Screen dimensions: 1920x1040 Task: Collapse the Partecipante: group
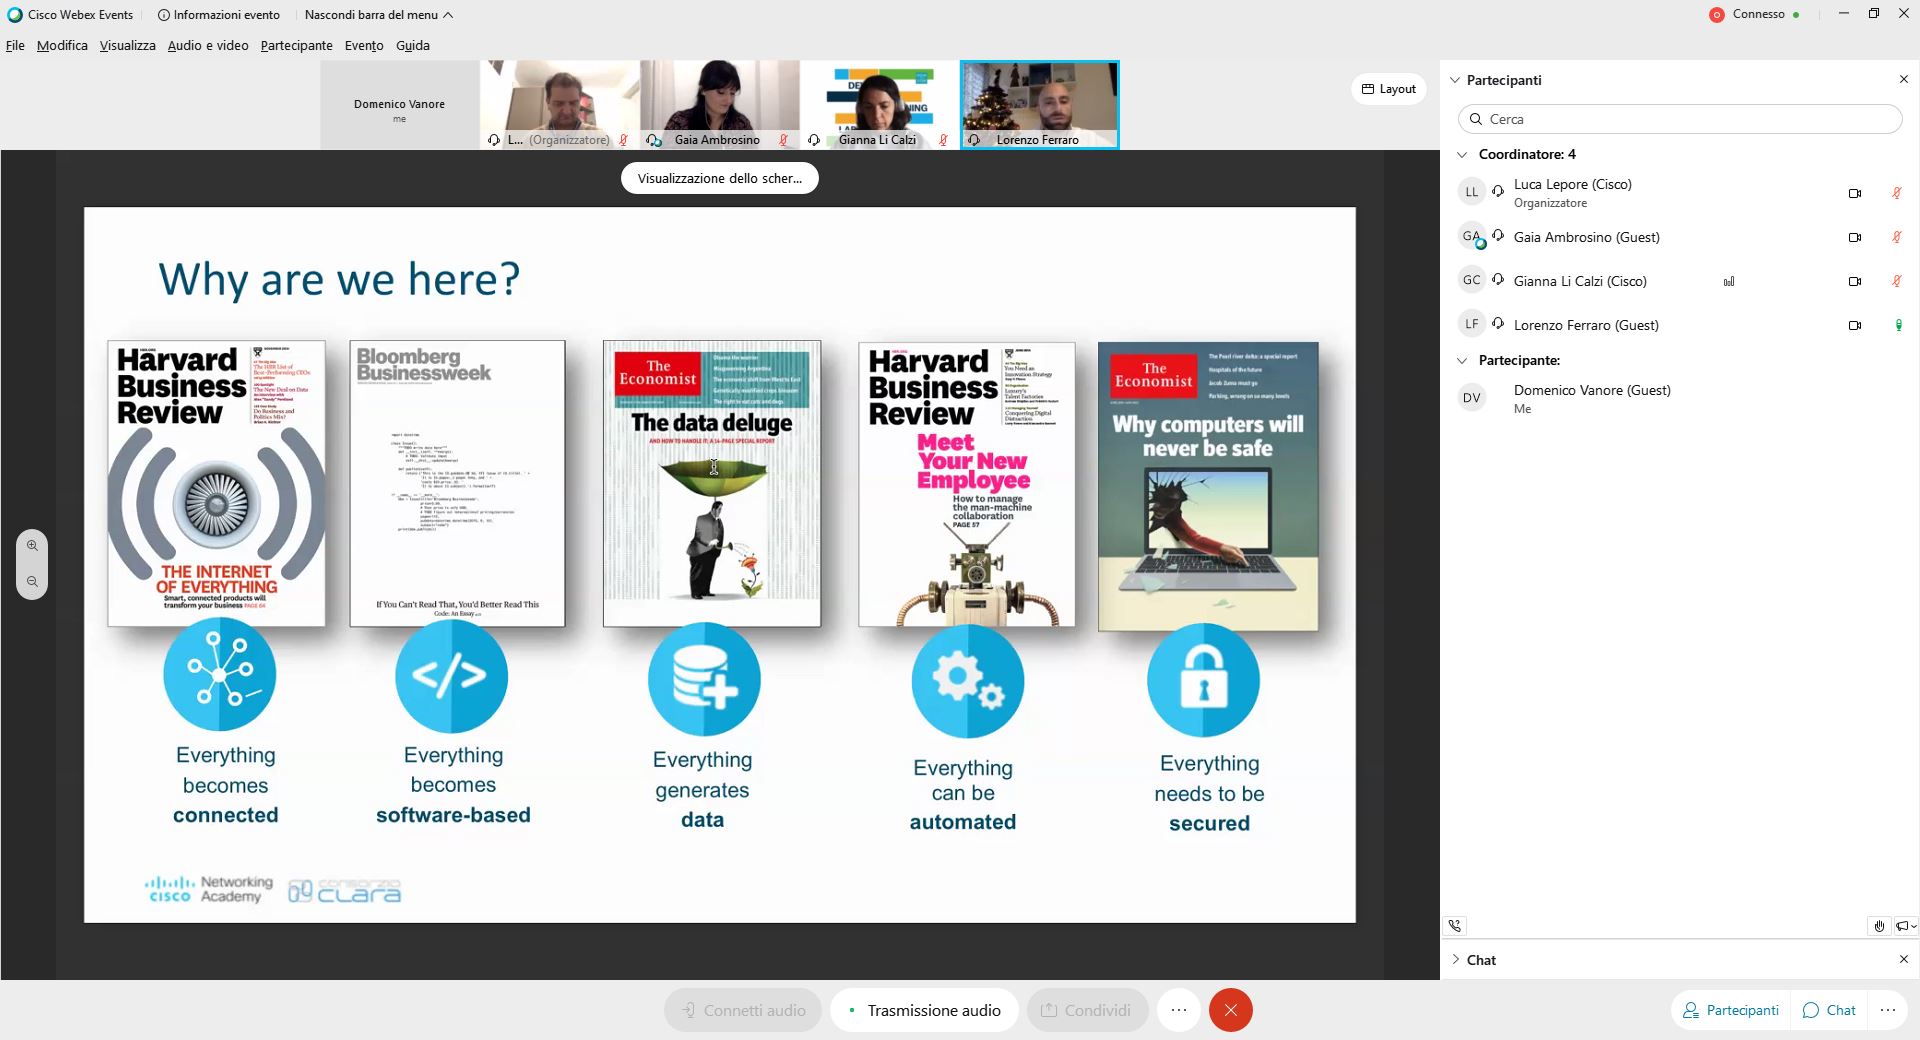(x=1462, y=360)
